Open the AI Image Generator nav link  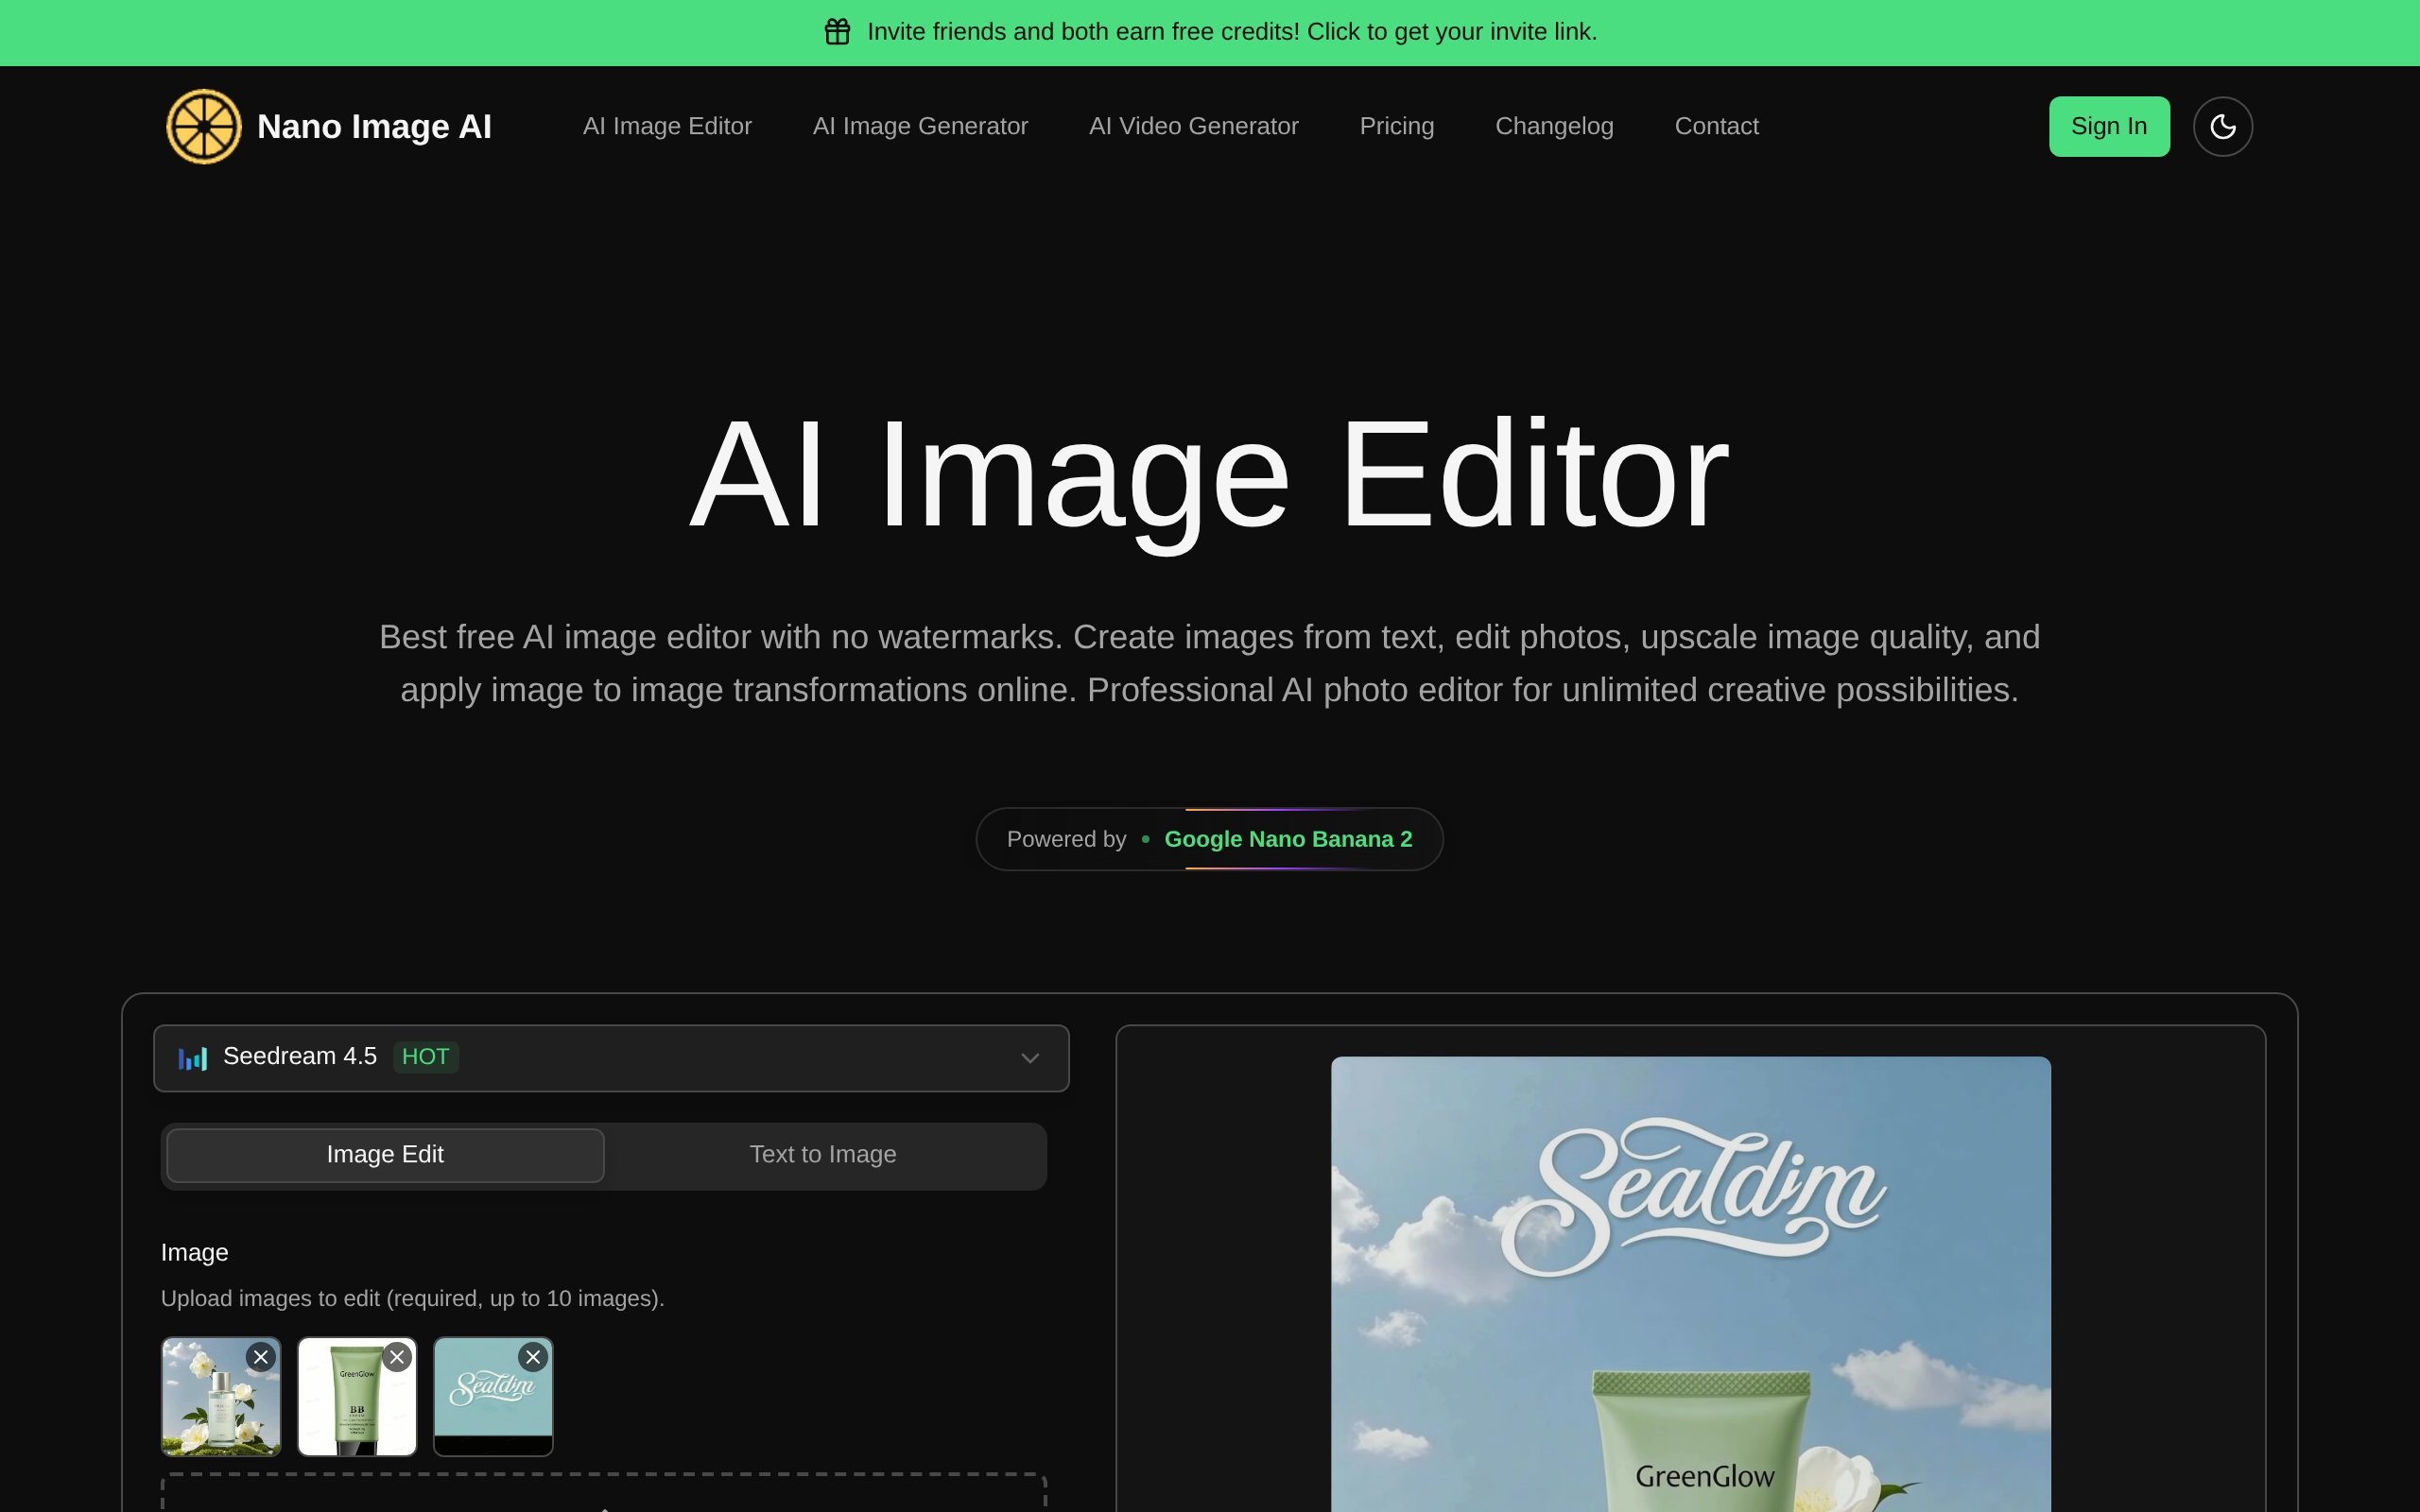[920, 126]
